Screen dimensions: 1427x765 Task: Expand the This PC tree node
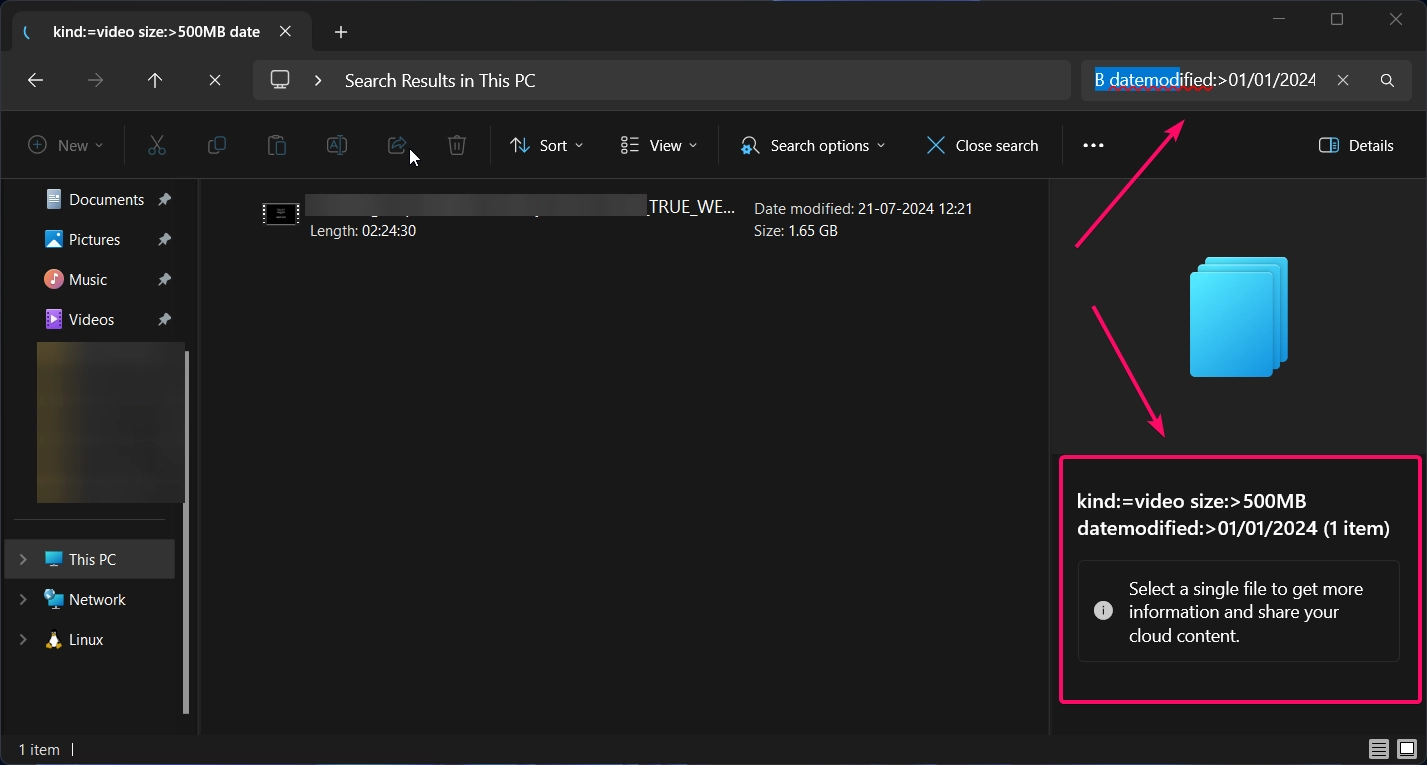(x=23, y=560)
